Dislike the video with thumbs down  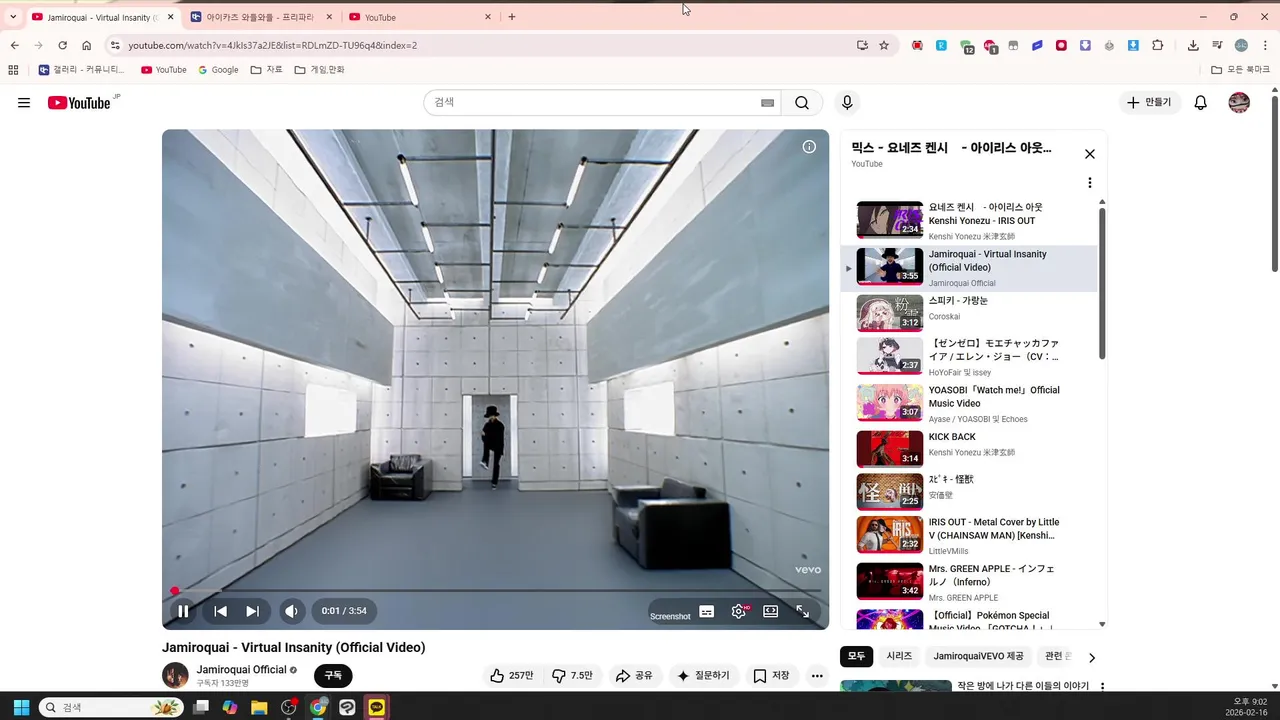tap(573, 676)
